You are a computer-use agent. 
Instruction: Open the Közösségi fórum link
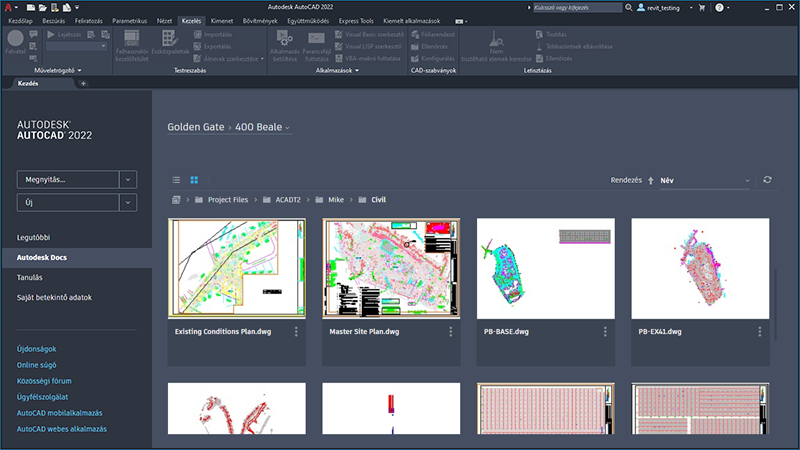click(44, 381)
